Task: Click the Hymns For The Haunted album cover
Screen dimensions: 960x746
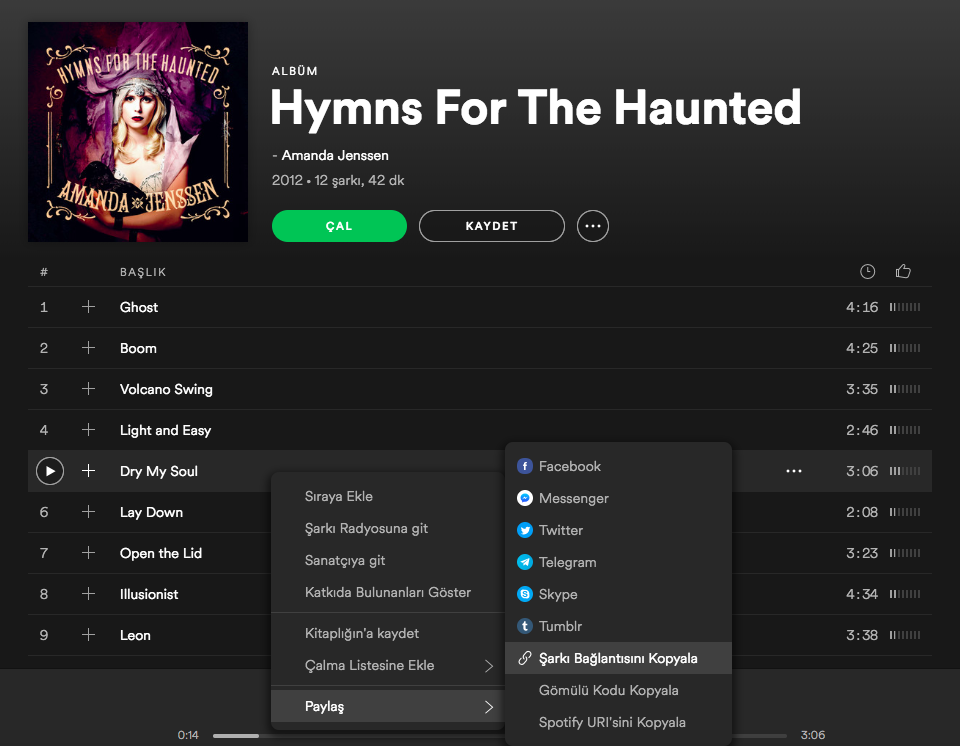Action: (138, 132)
